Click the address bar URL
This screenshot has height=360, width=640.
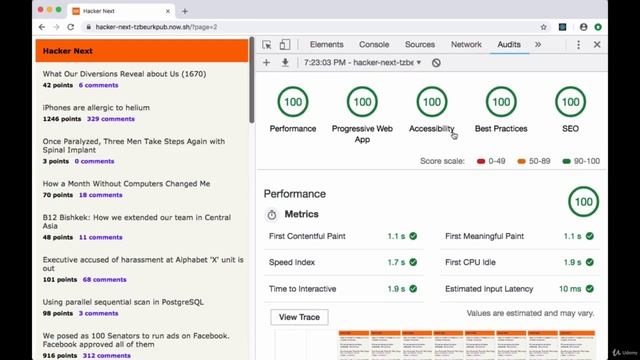click(156, 27)
